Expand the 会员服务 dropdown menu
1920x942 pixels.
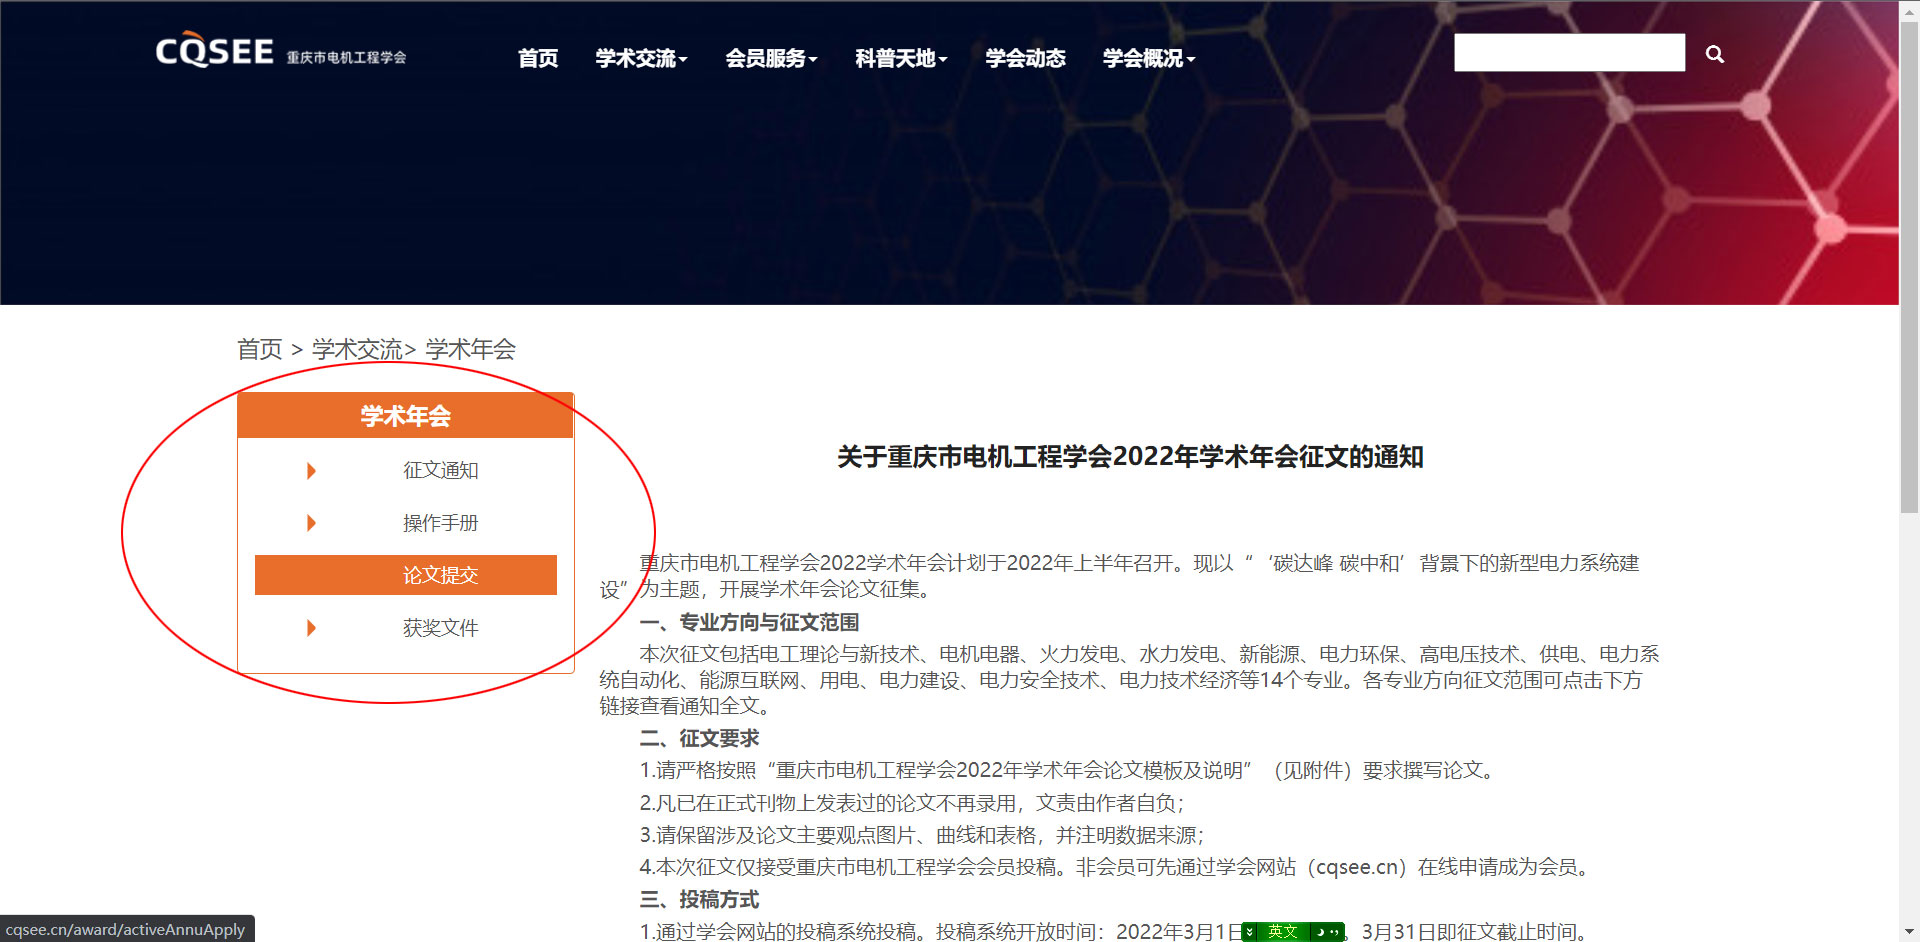click(771, 58)
